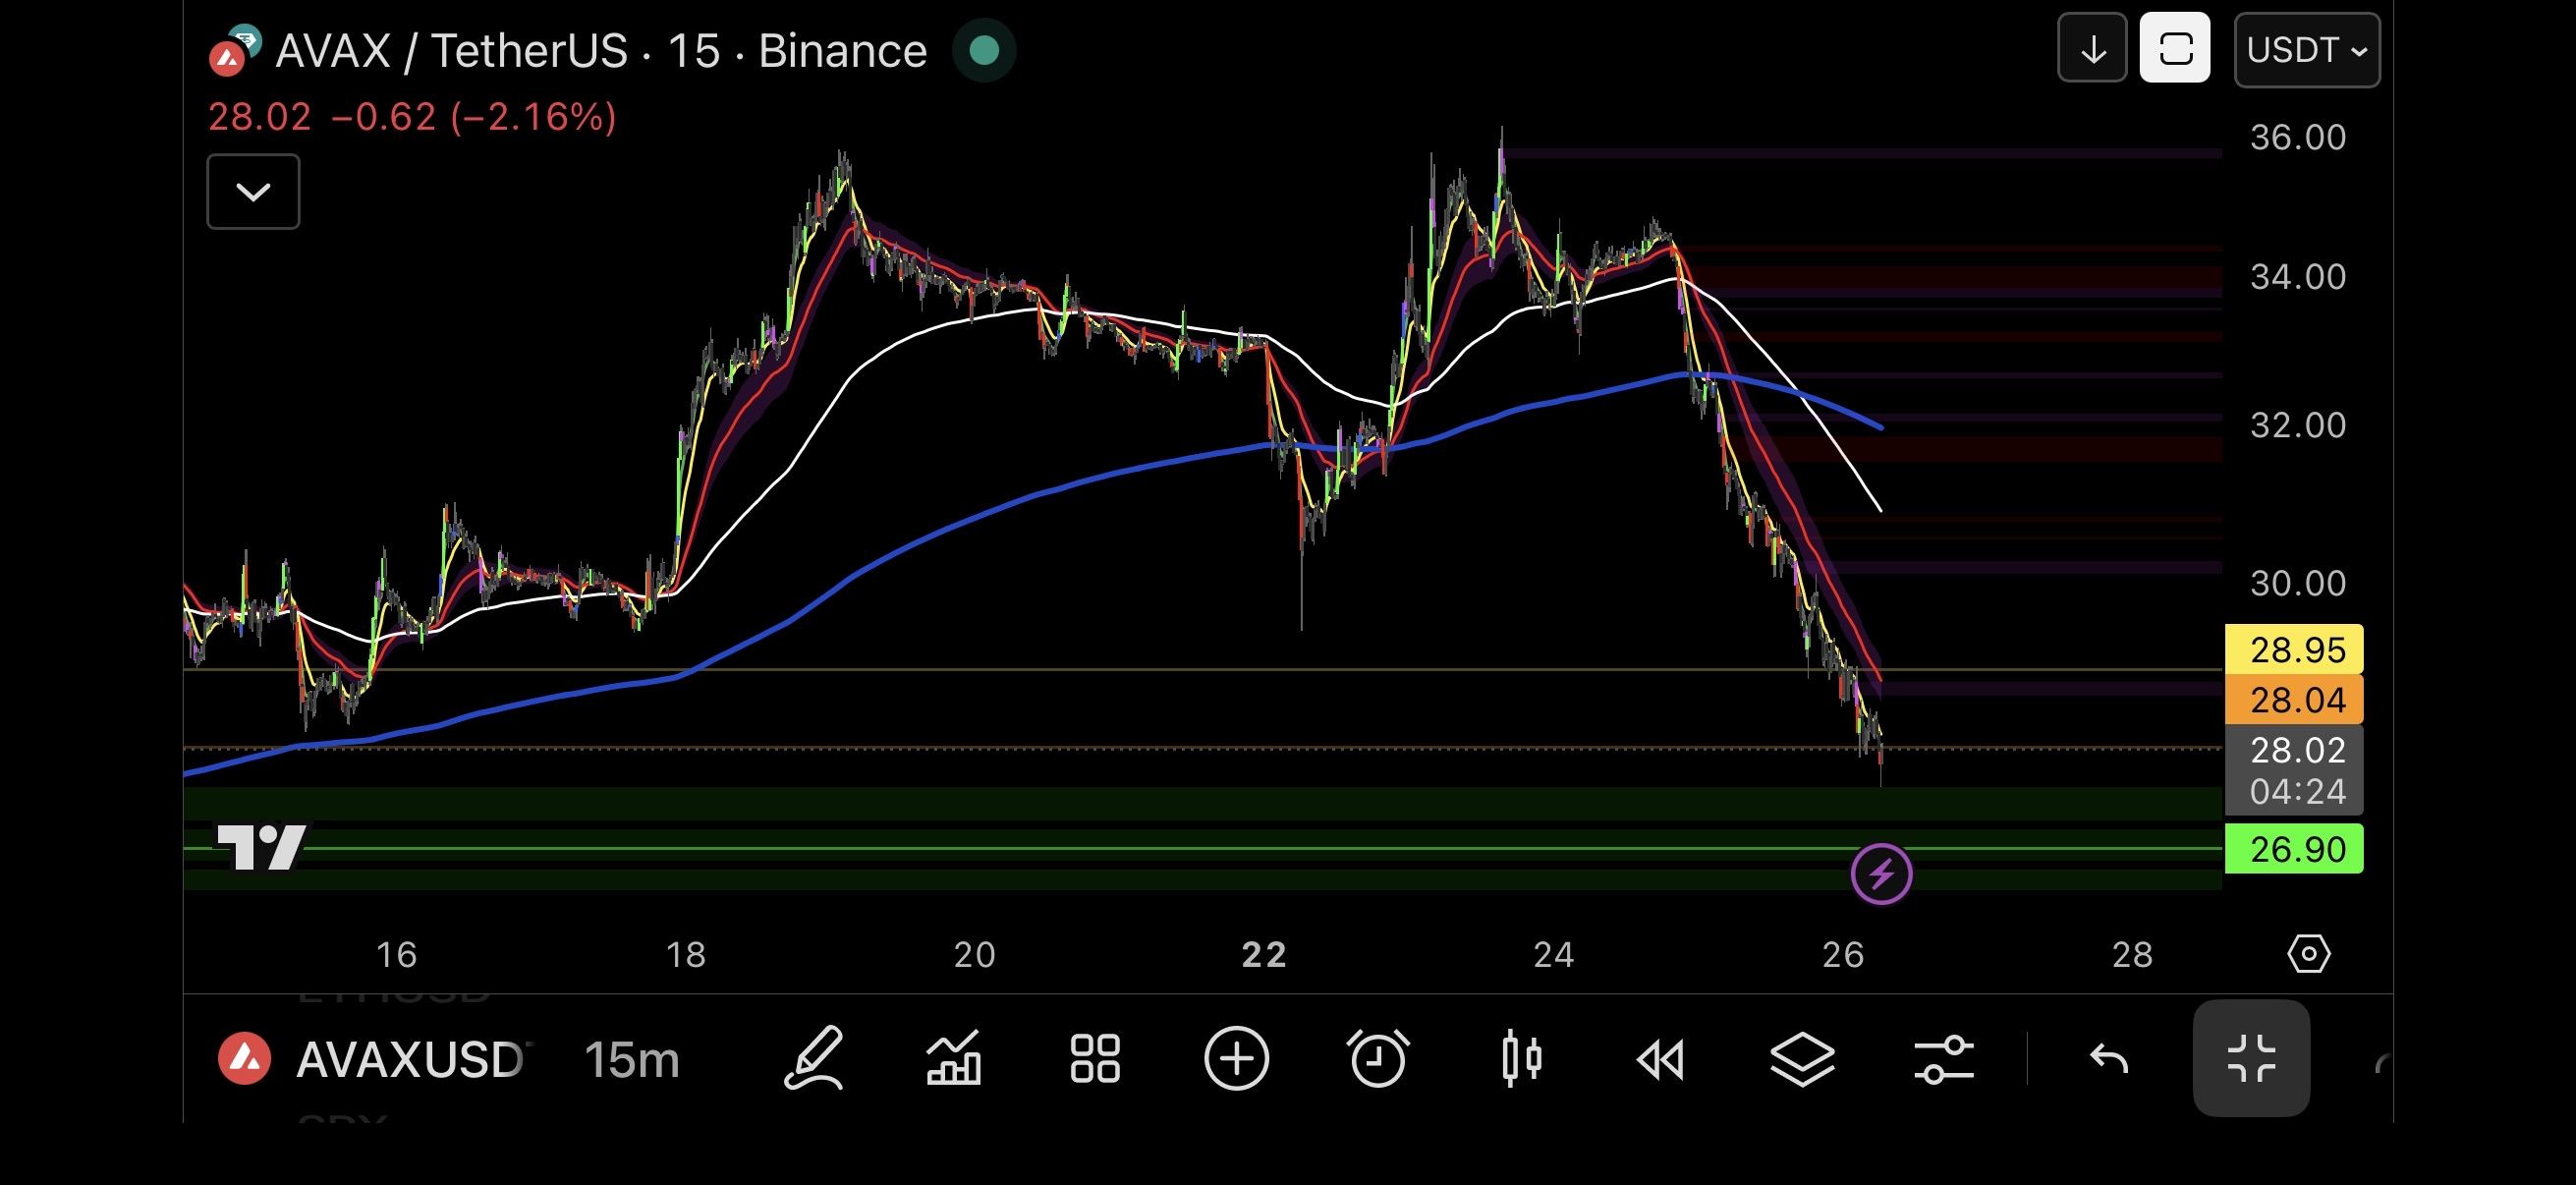Tap the TradingView logo on the chart
This screenshot has width=2576, height=1185.
pyautogui.click(x=263, y=847)
